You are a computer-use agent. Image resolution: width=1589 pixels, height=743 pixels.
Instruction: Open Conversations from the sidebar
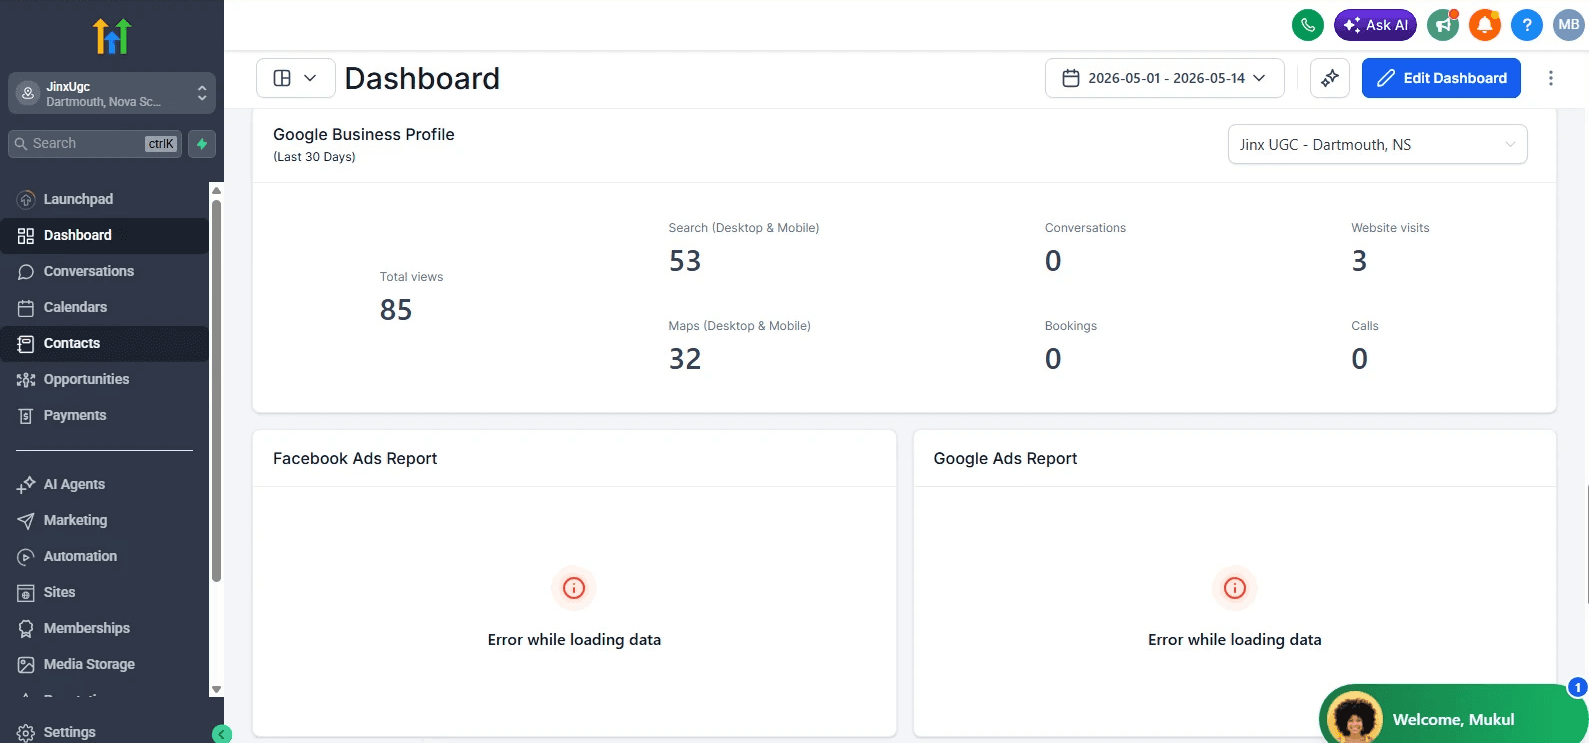click(x=105, y=271)
